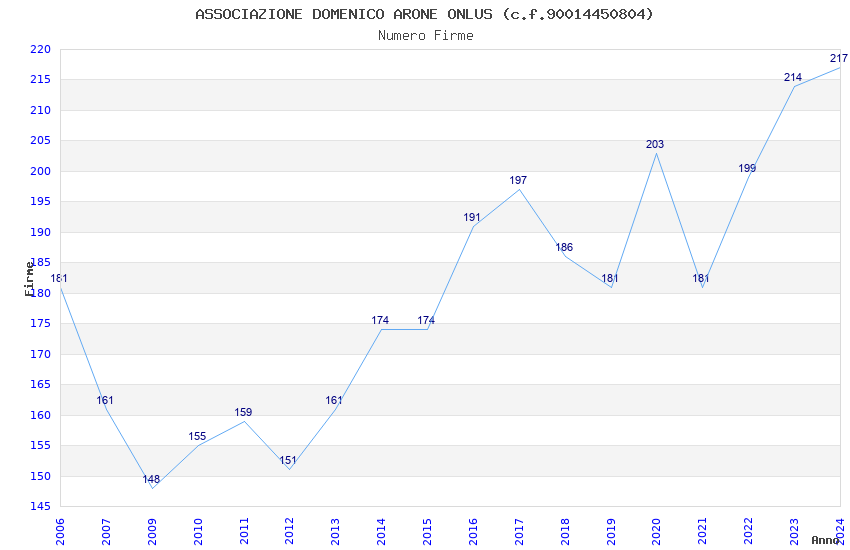Click the data label 191 for 2016

472,217
